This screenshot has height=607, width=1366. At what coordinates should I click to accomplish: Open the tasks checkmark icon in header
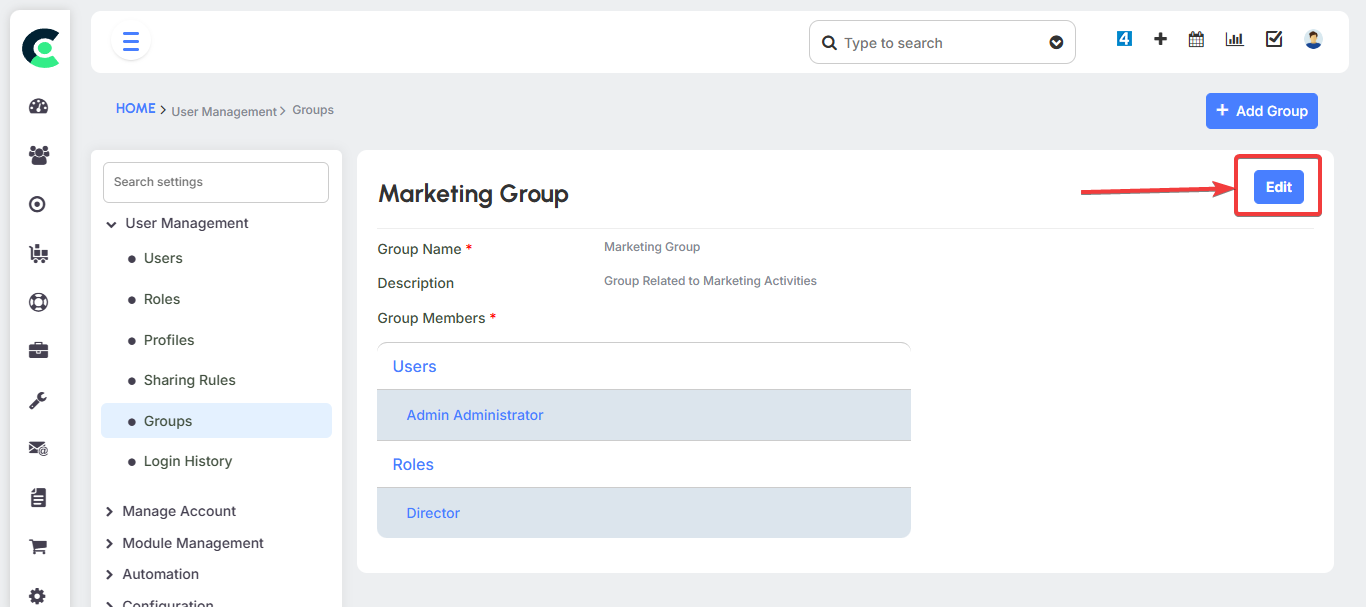(x=1274, y=40)
